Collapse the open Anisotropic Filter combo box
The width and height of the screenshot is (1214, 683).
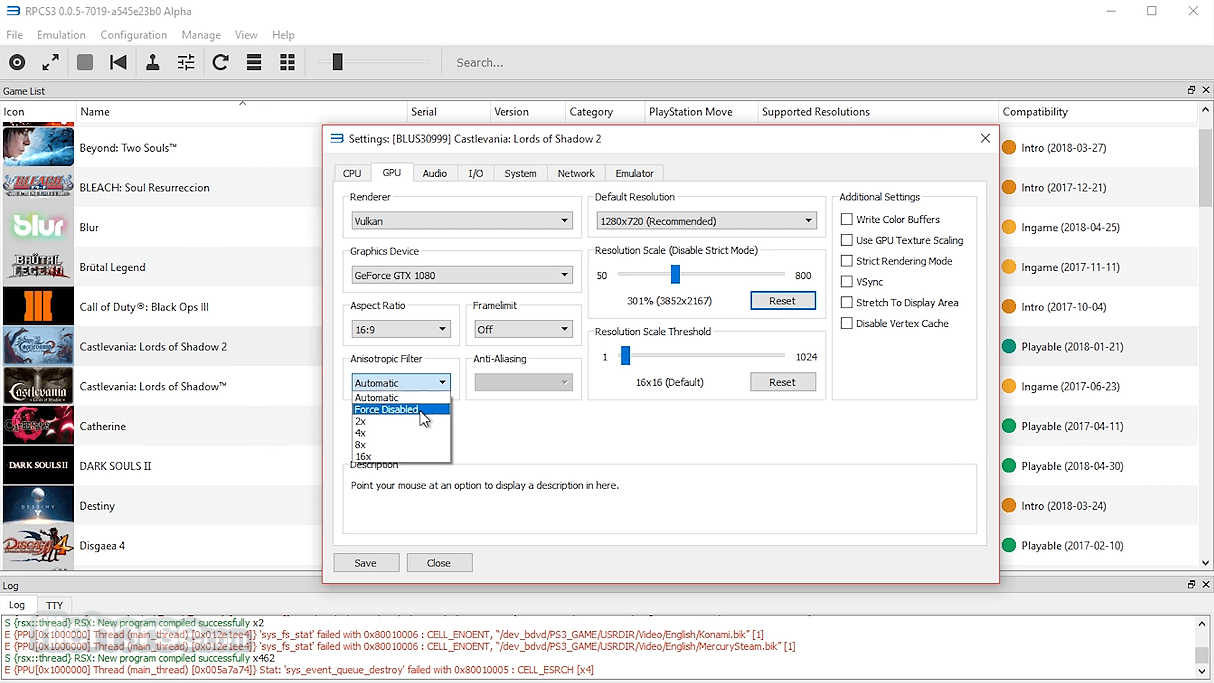click(401, 382)
